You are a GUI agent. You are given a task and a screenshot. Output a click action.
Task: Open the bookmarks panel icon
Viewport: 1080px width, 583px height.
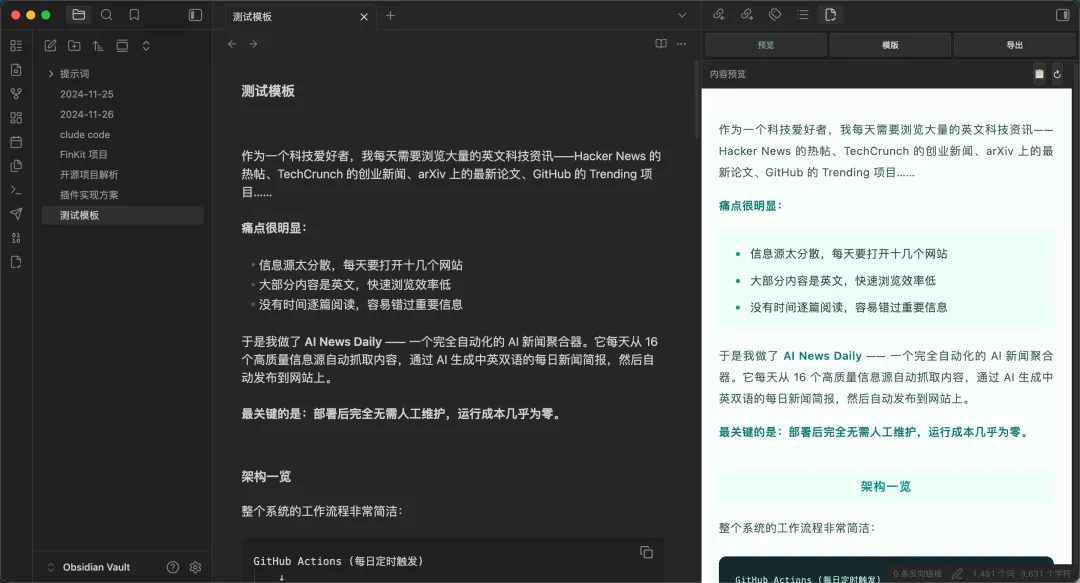coord(134,14)
